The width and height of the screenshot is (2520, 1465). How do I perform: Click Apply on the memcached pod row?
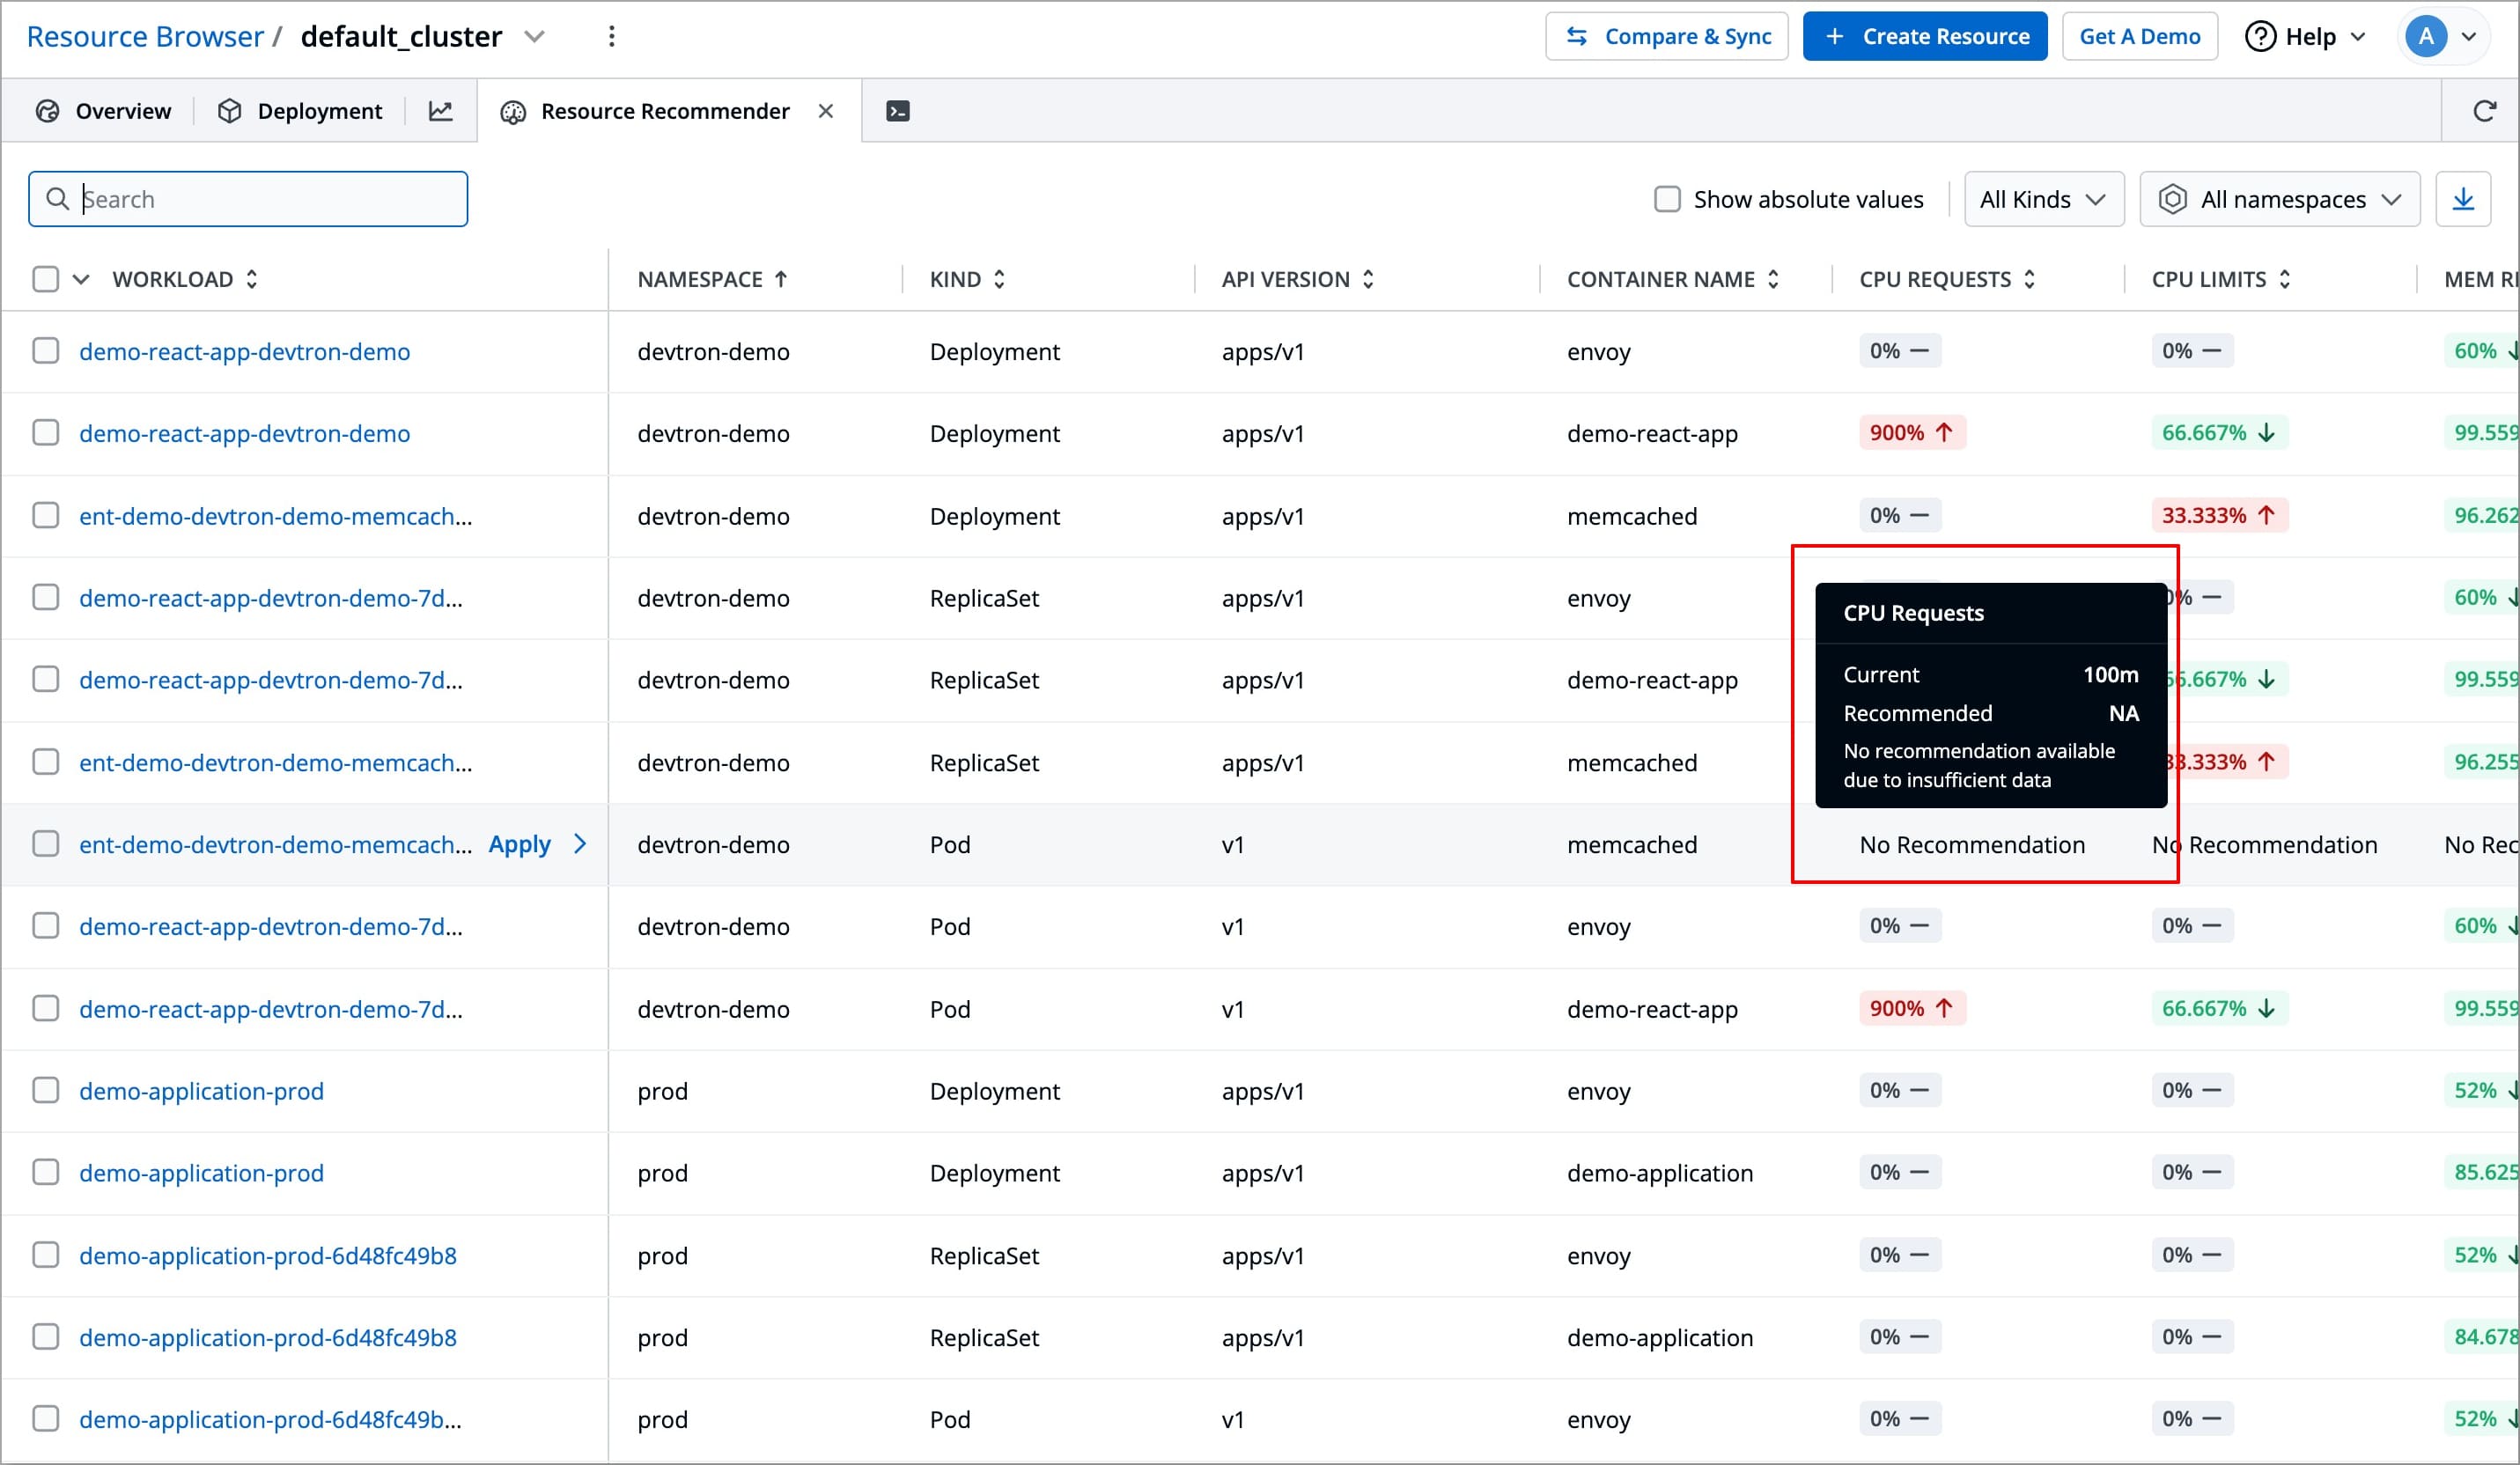click(x=519, y=844)
